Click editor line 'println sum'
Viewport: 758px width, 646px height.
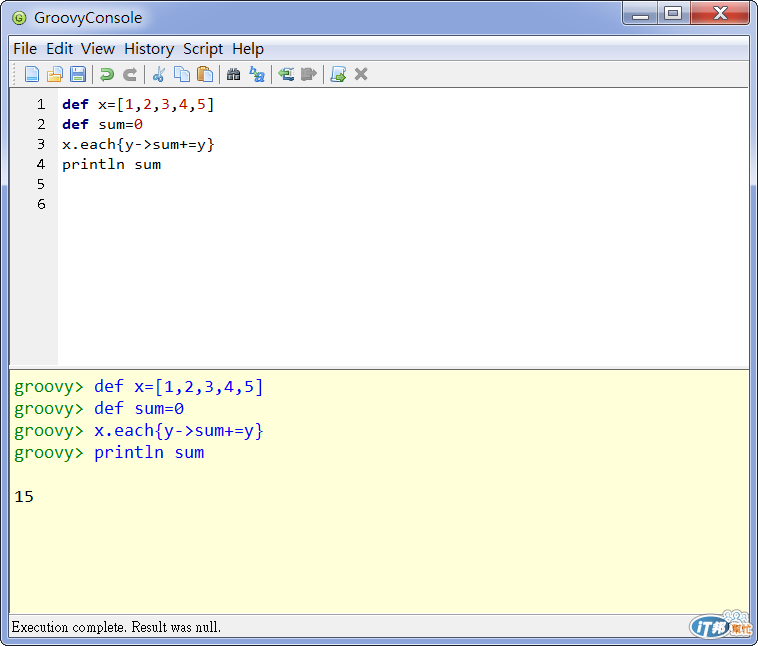click(111, 164)
